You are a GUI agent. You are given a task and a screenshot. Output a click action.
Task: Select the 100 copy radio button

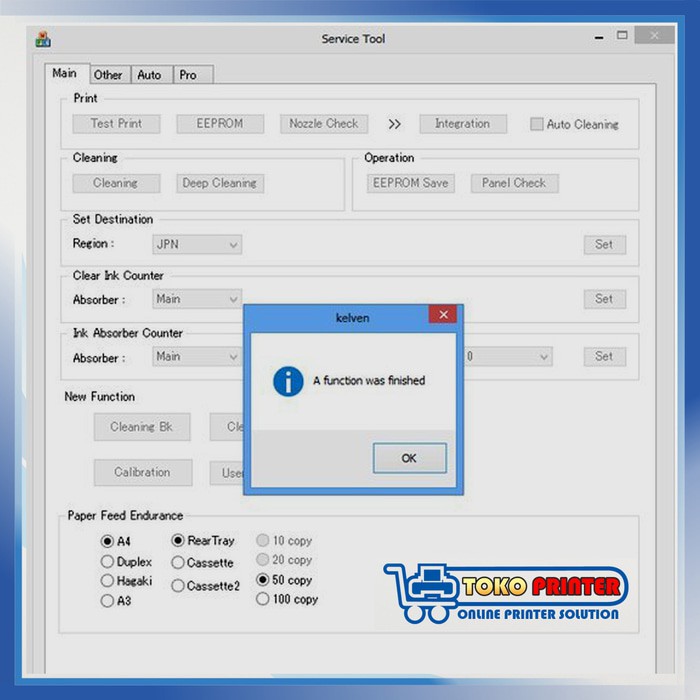[x=262, y=599]
